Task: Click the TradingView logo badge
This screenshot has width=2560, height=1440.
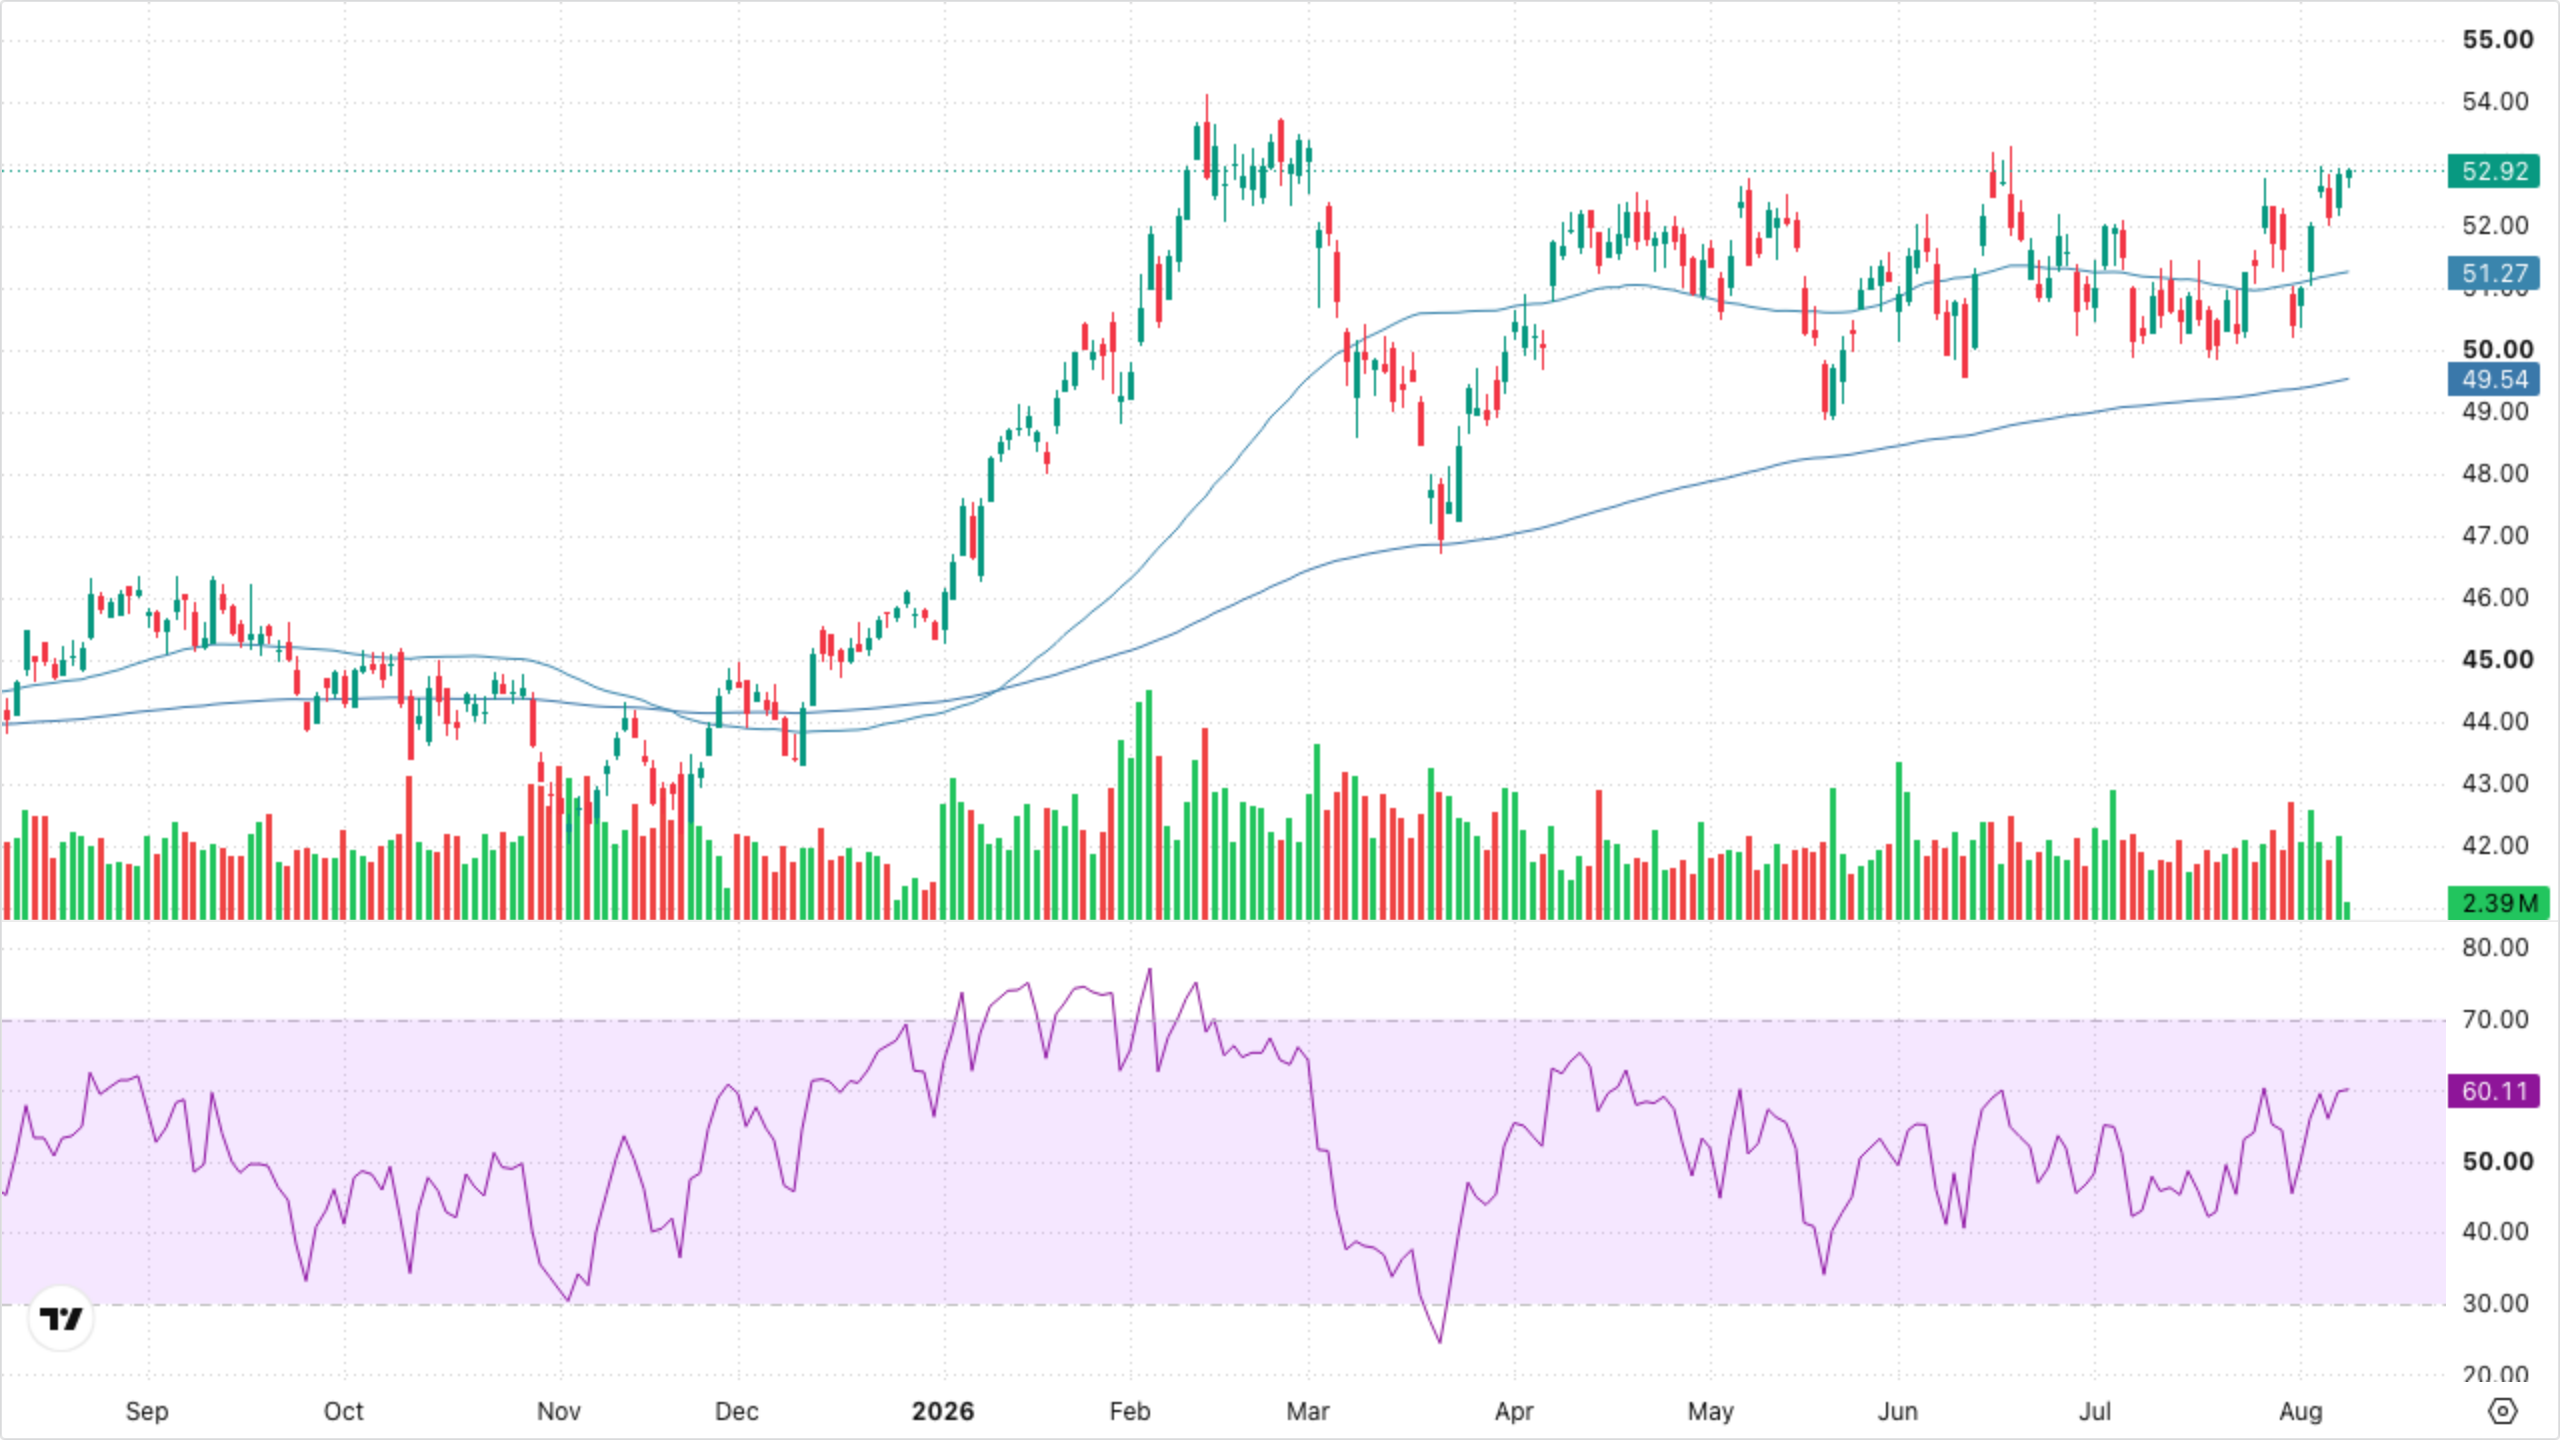Action: pos(61,1318)
